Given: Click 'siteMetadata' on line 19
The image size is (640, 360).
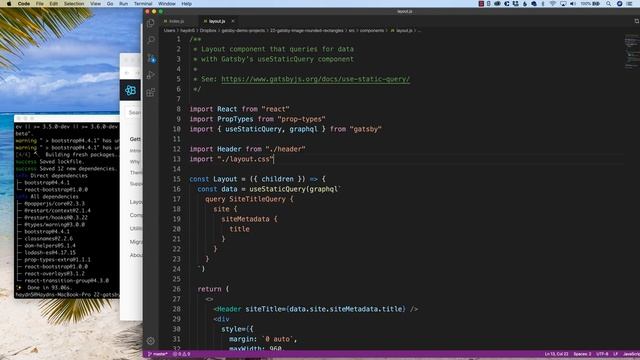Looking at the screenshot, I should [x=245, y=219].
